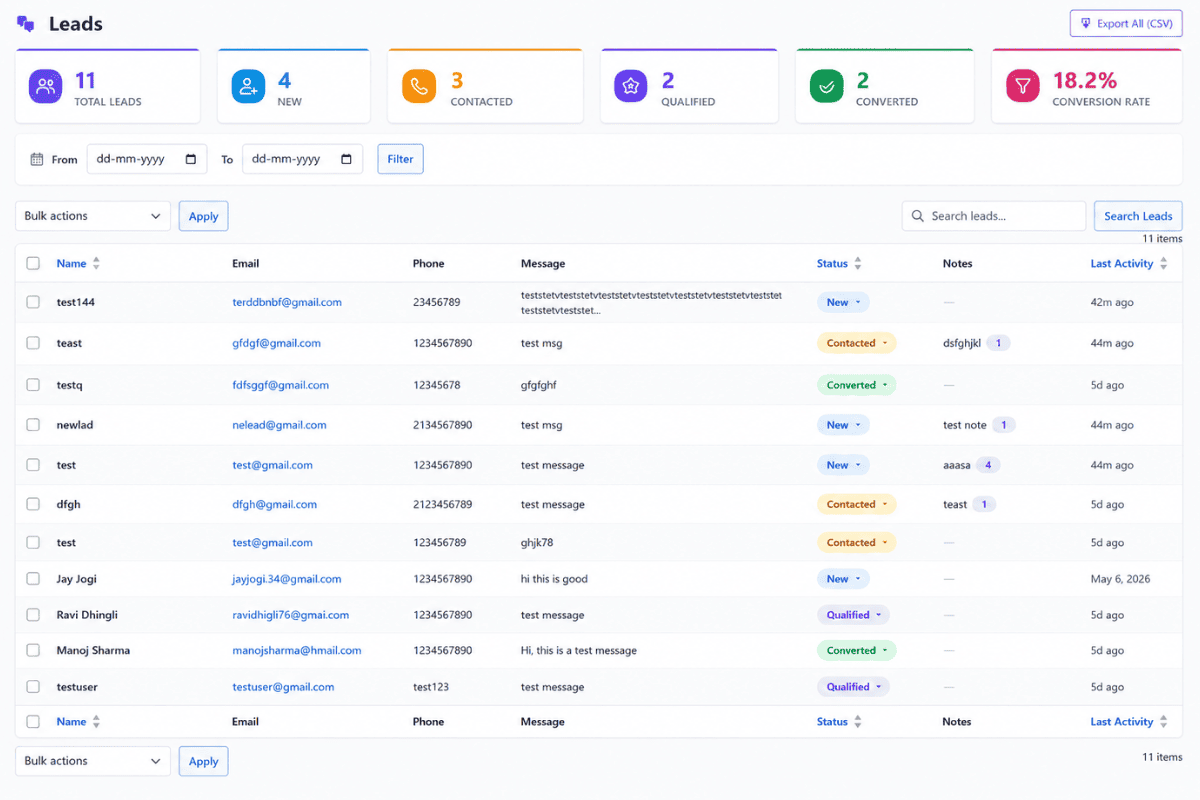
Task: Open the From date calendar picker icon
Action: [191, 159]
